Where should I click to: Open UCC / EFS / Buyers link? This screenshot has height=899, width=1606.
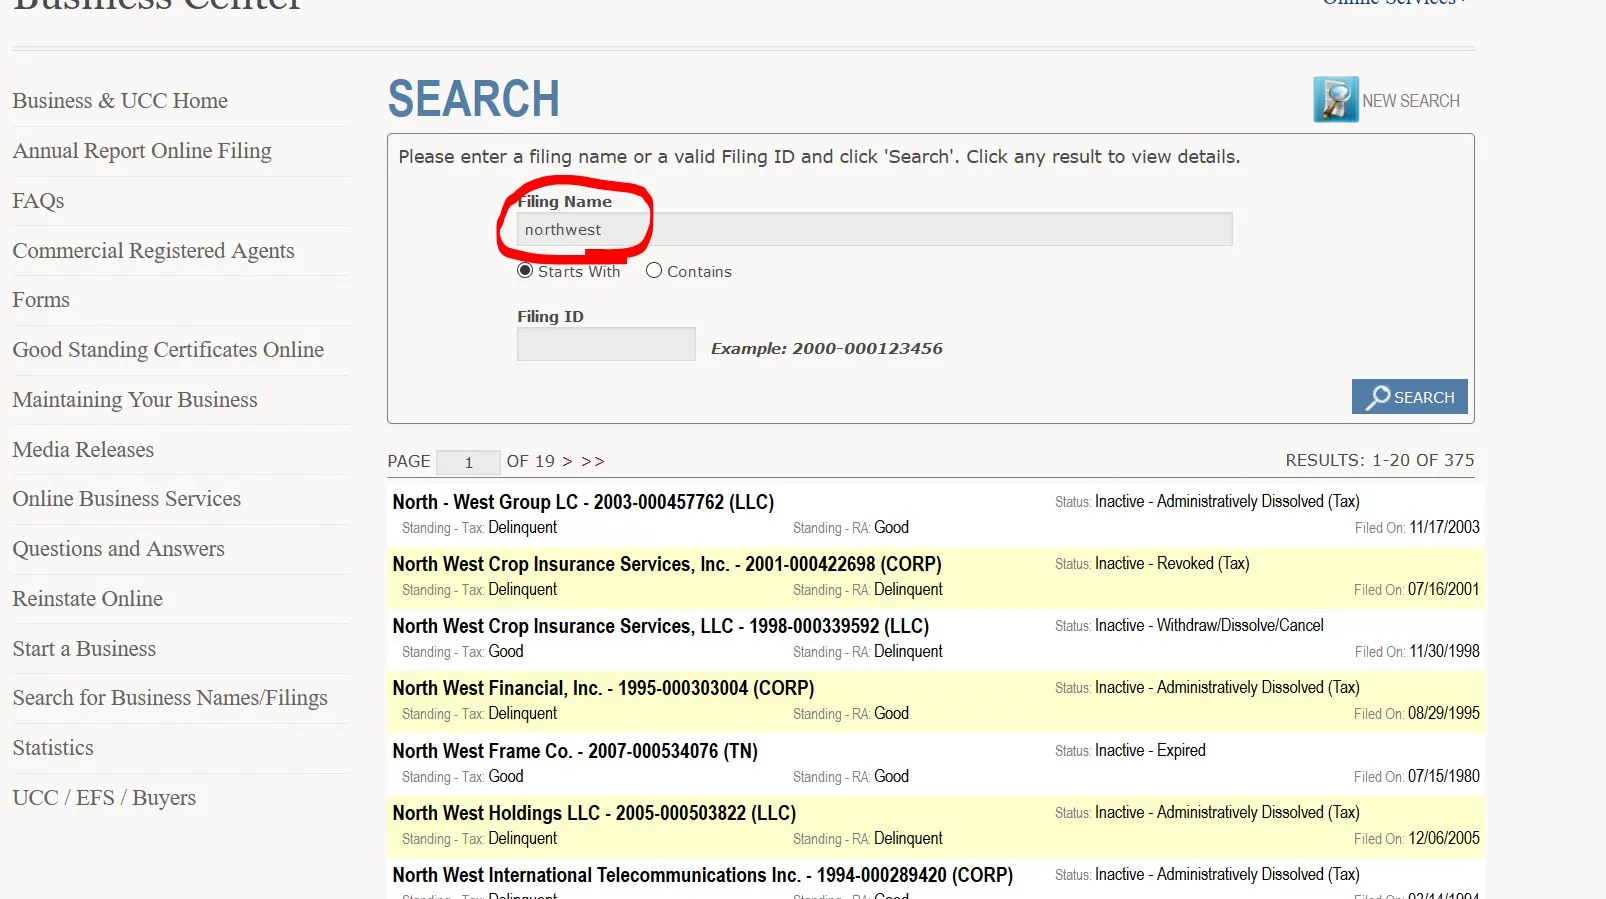point(104,798)
